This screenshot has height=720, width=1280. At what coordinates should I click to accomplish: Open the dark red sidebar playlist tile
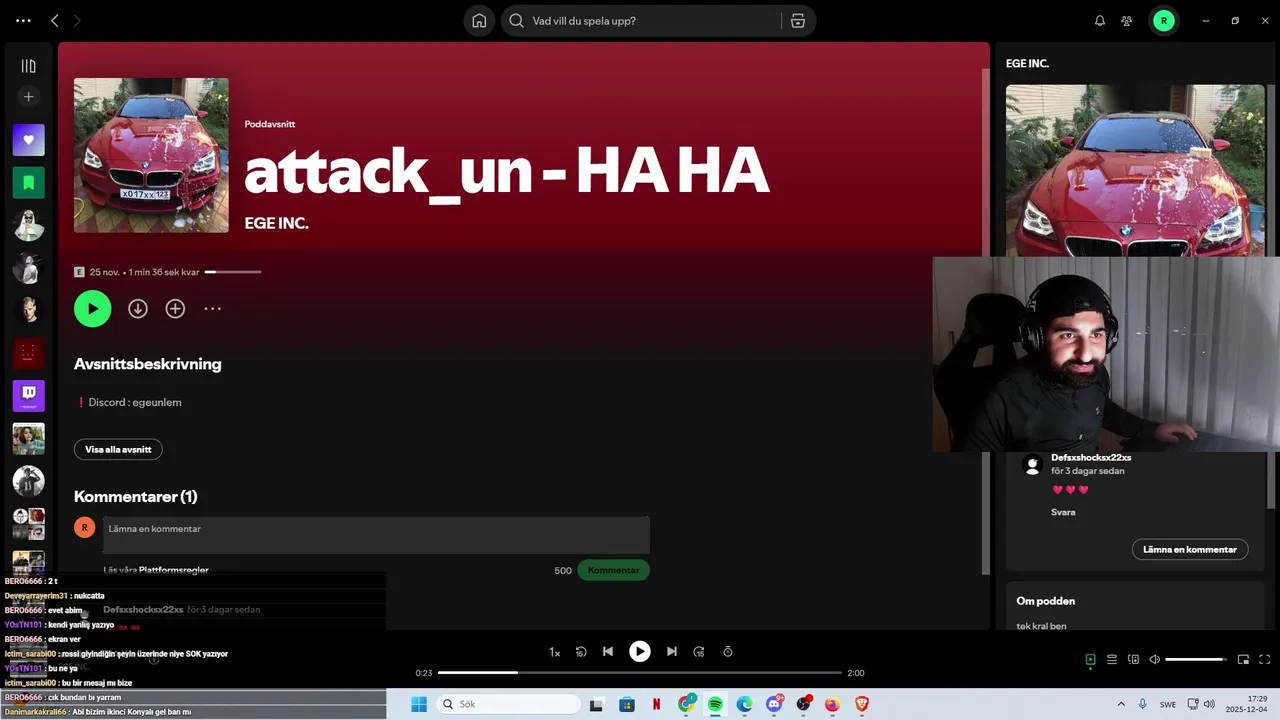coord(28,353)
